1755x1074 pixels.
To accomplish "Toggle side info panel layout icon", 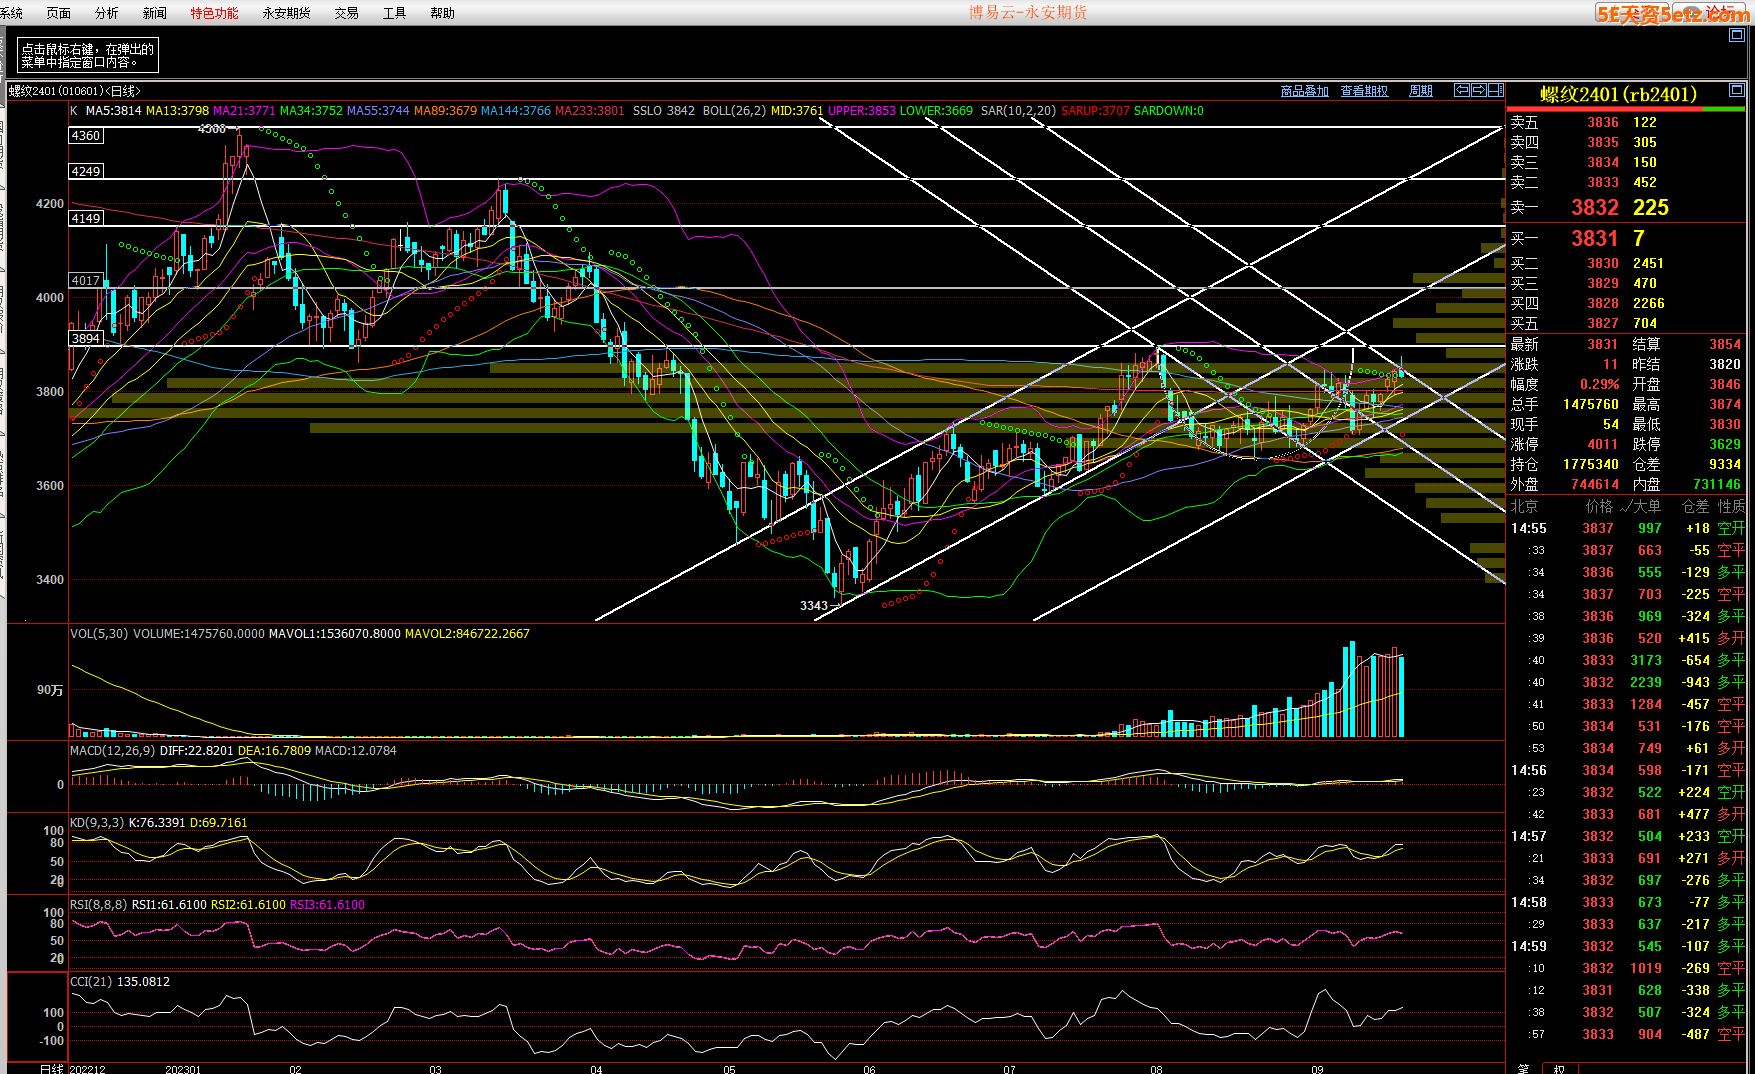I will (x=1496, y=90).
